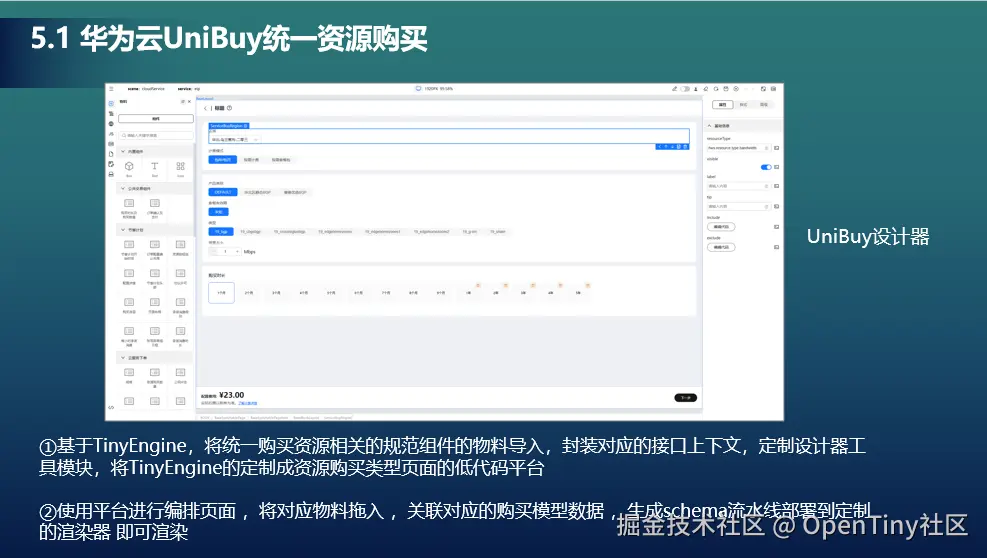Screen dimensions: 987x558
Task: Open the blue link below the ¥23.00 price
Action: click(247, 403)
